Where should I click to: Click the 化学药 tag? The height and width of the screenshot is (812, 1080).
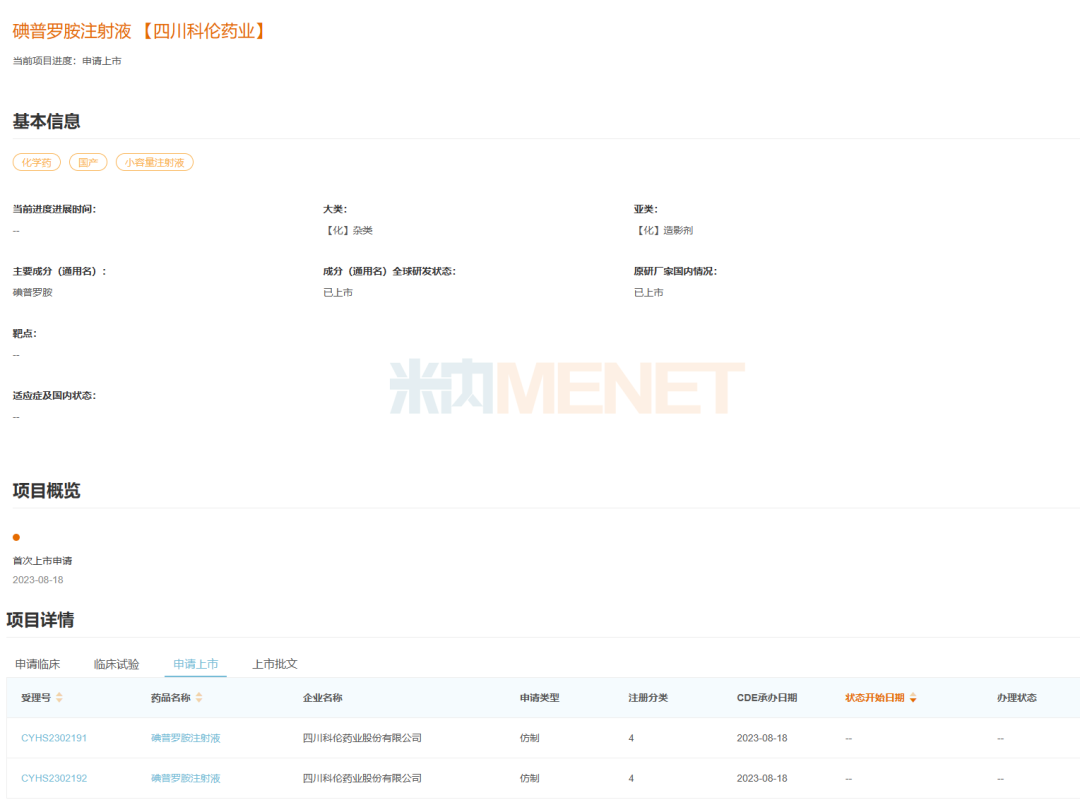[37, 163]
